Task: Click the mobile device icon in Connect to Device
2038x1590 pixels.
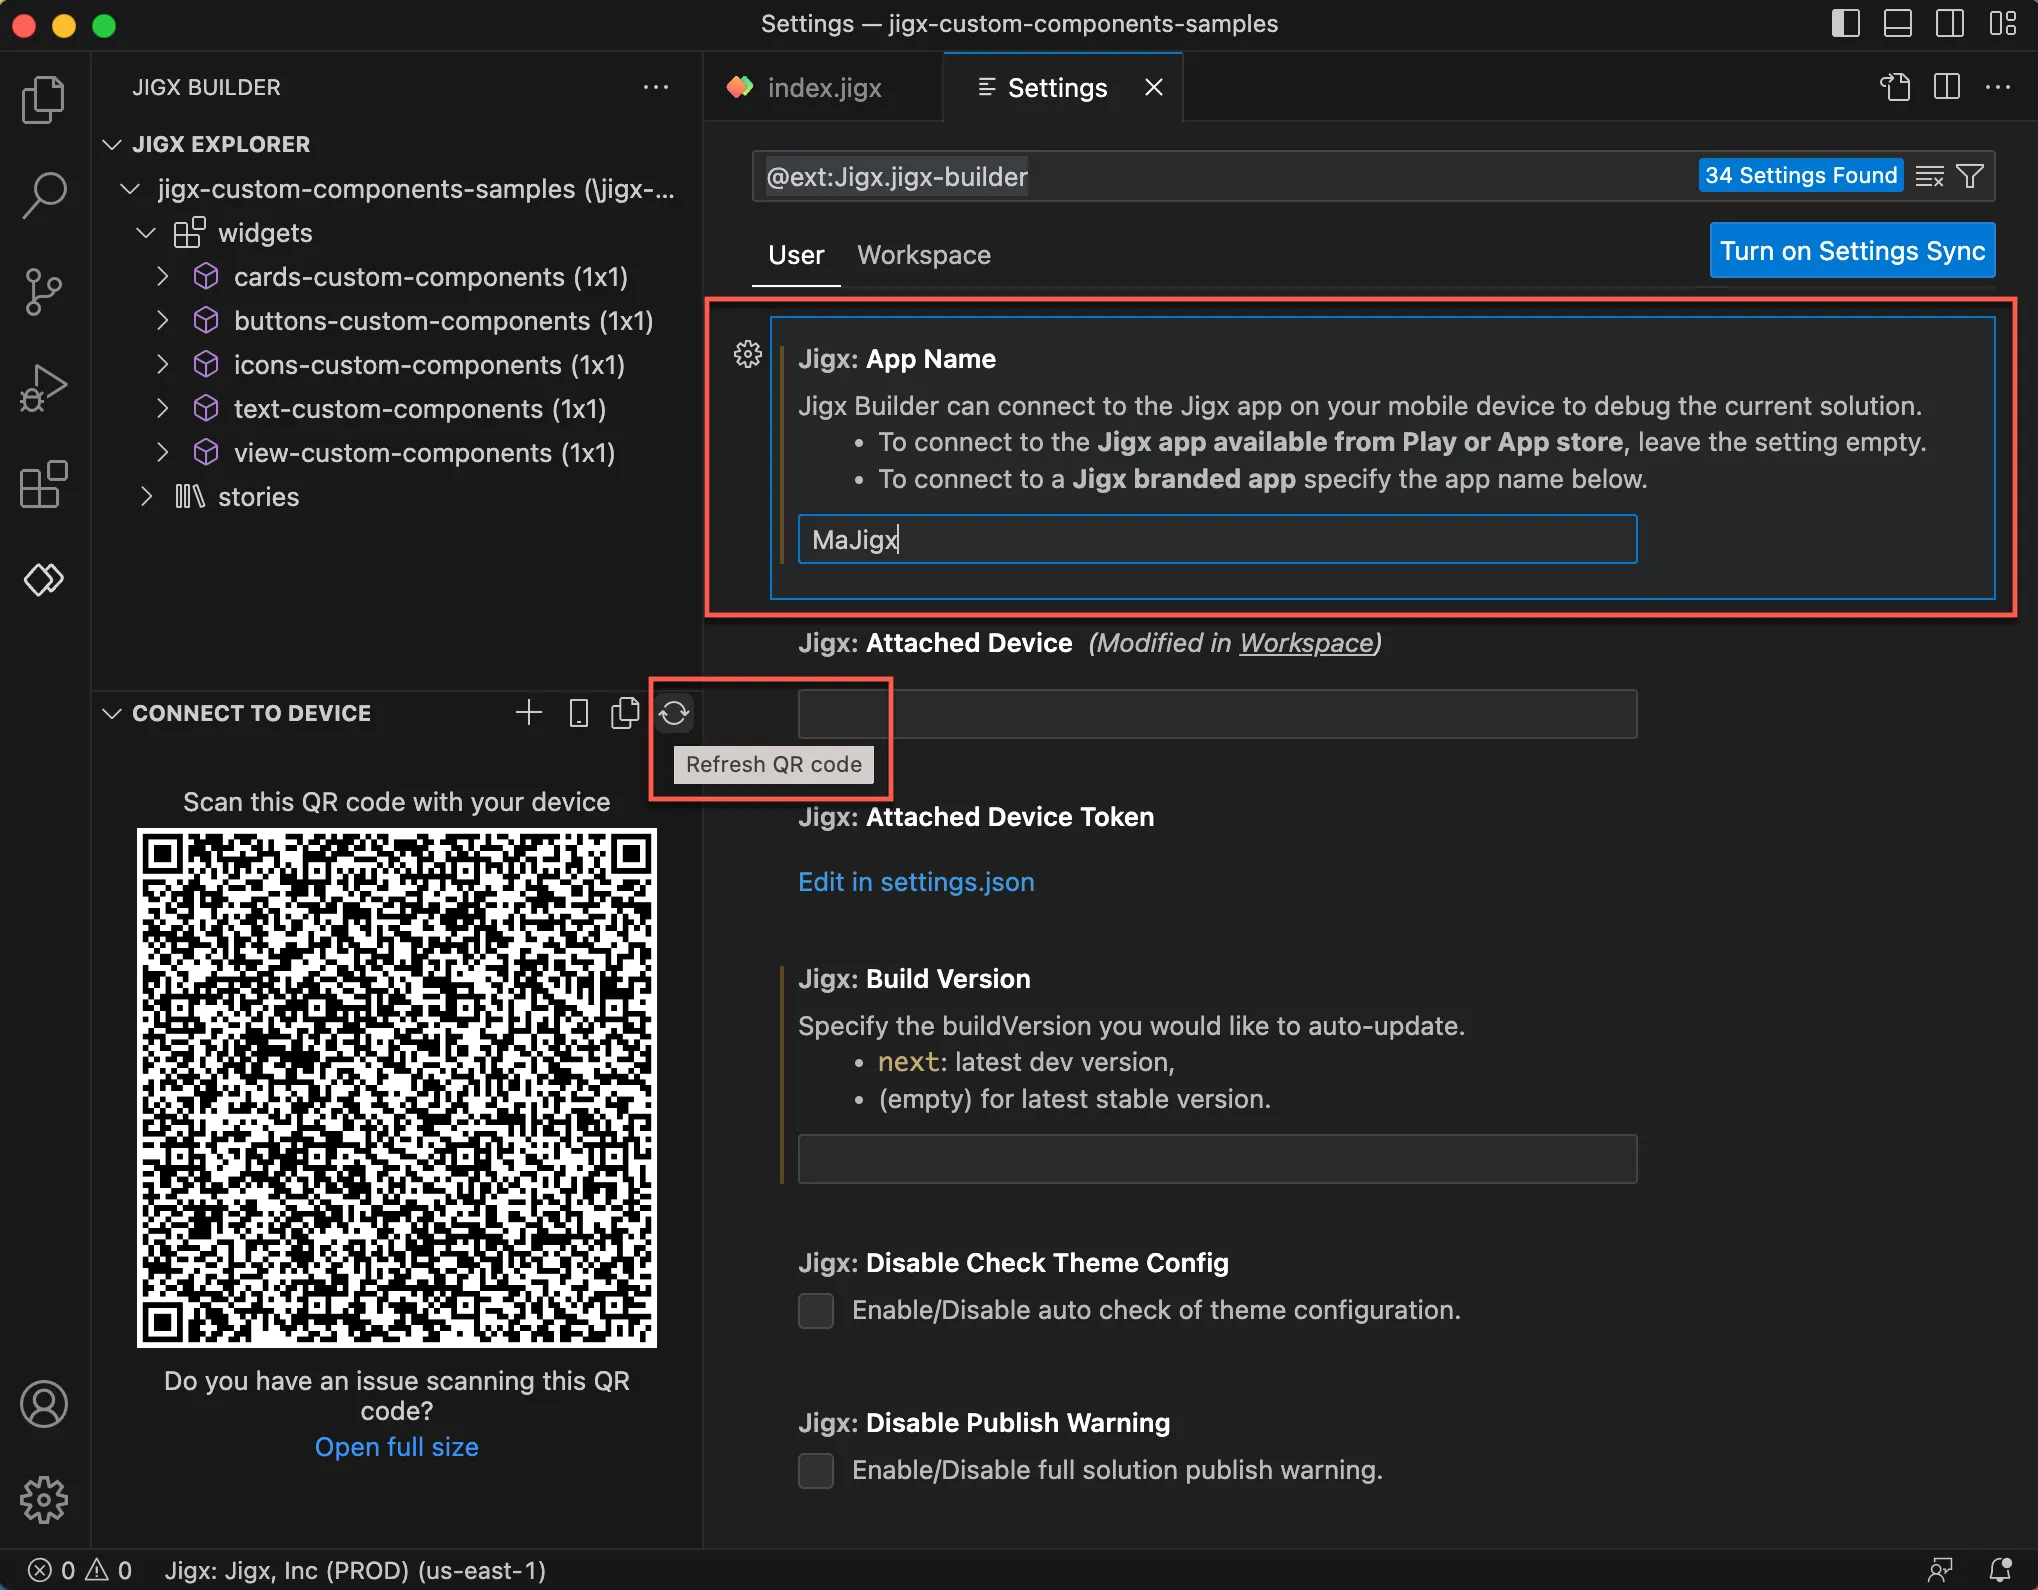Action: (x=578, y=713)
